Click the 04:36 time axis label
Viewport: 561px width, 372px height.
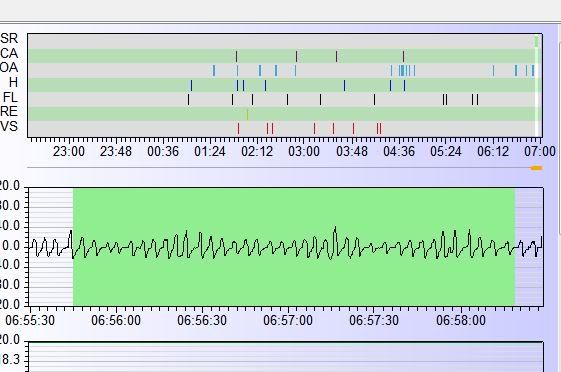[399, 151]
